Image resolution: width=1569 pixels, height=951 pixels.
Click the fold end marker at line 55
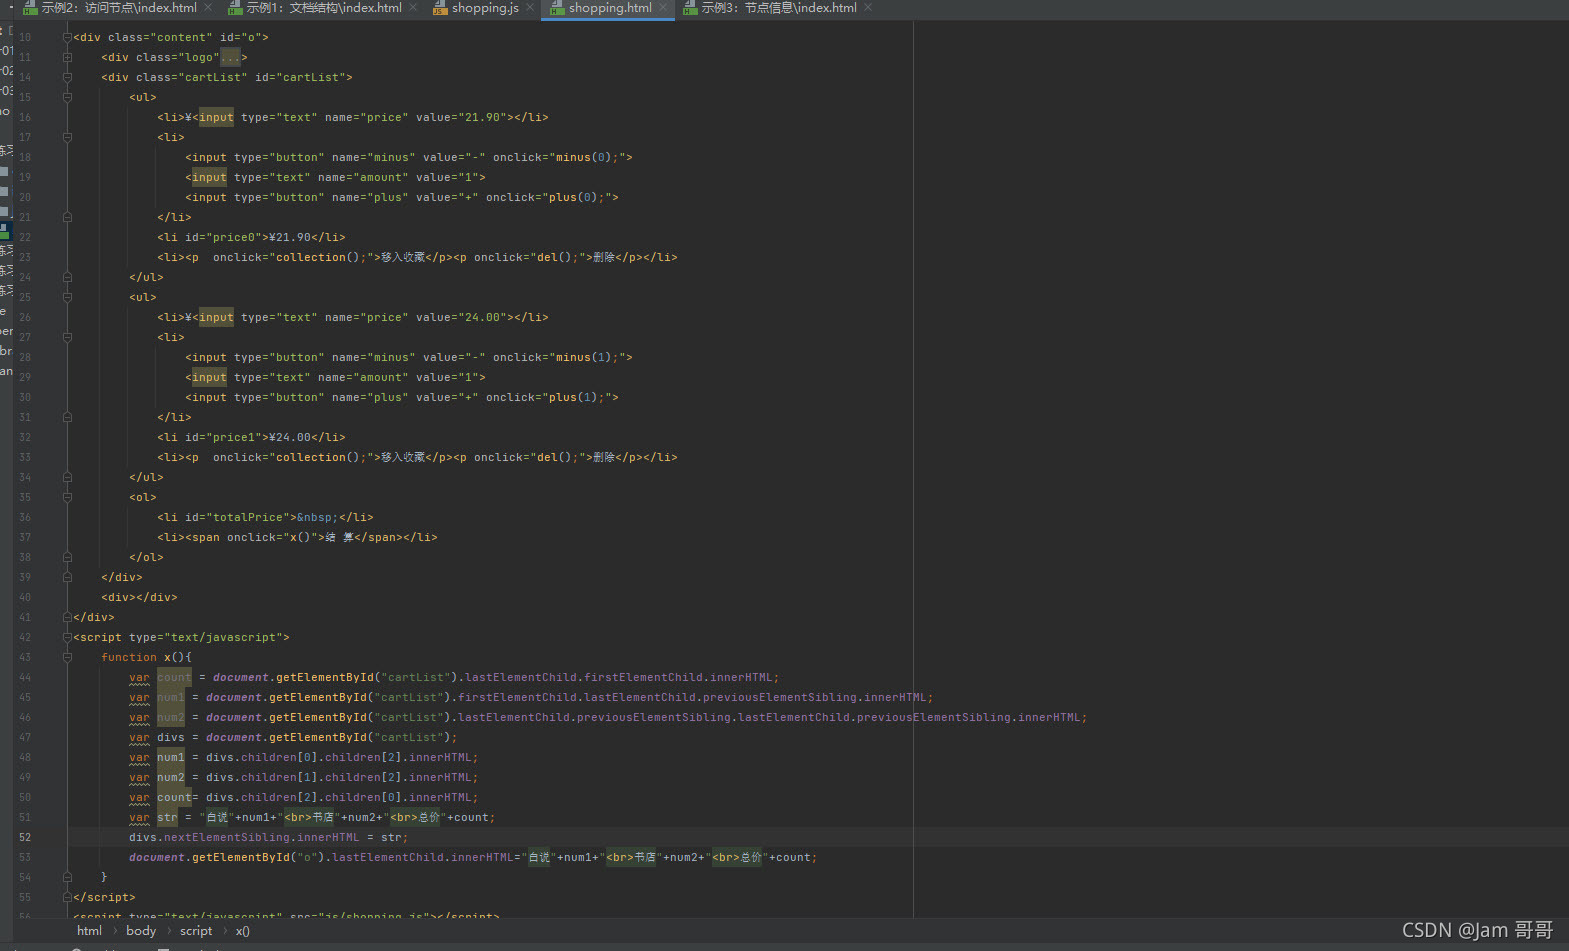pyautogui.click(x=67, y=897)
